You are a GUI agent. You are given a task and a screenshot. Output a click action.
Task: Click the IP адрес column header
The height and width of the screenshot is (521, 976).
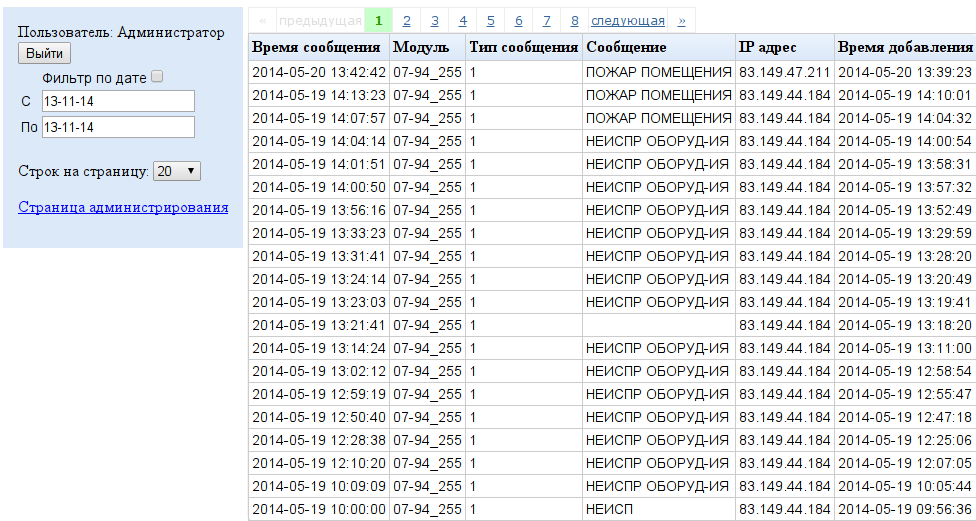point(766,47)
